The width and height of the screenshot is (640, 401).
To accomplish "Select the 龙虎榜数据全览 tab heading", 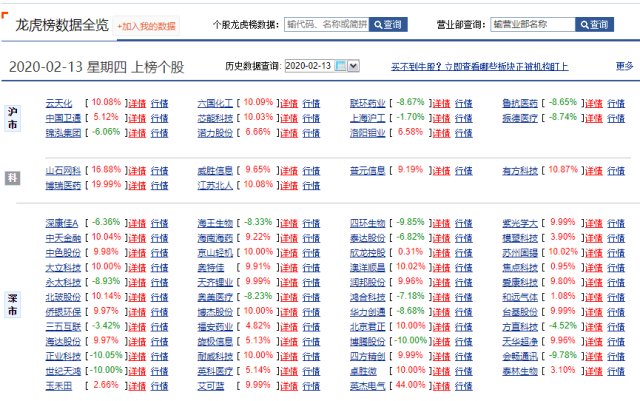I will click(x=62, y=25).
